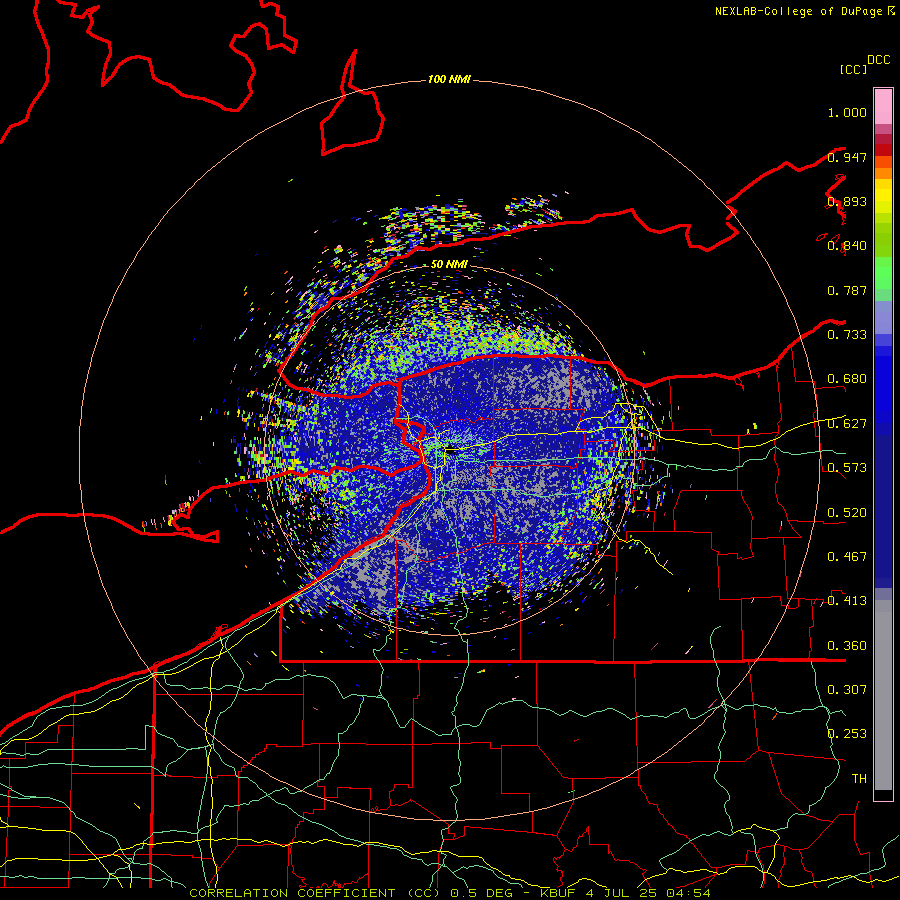Click the 0.467 scale value
The image size is (900, 900).
point(847,557)
